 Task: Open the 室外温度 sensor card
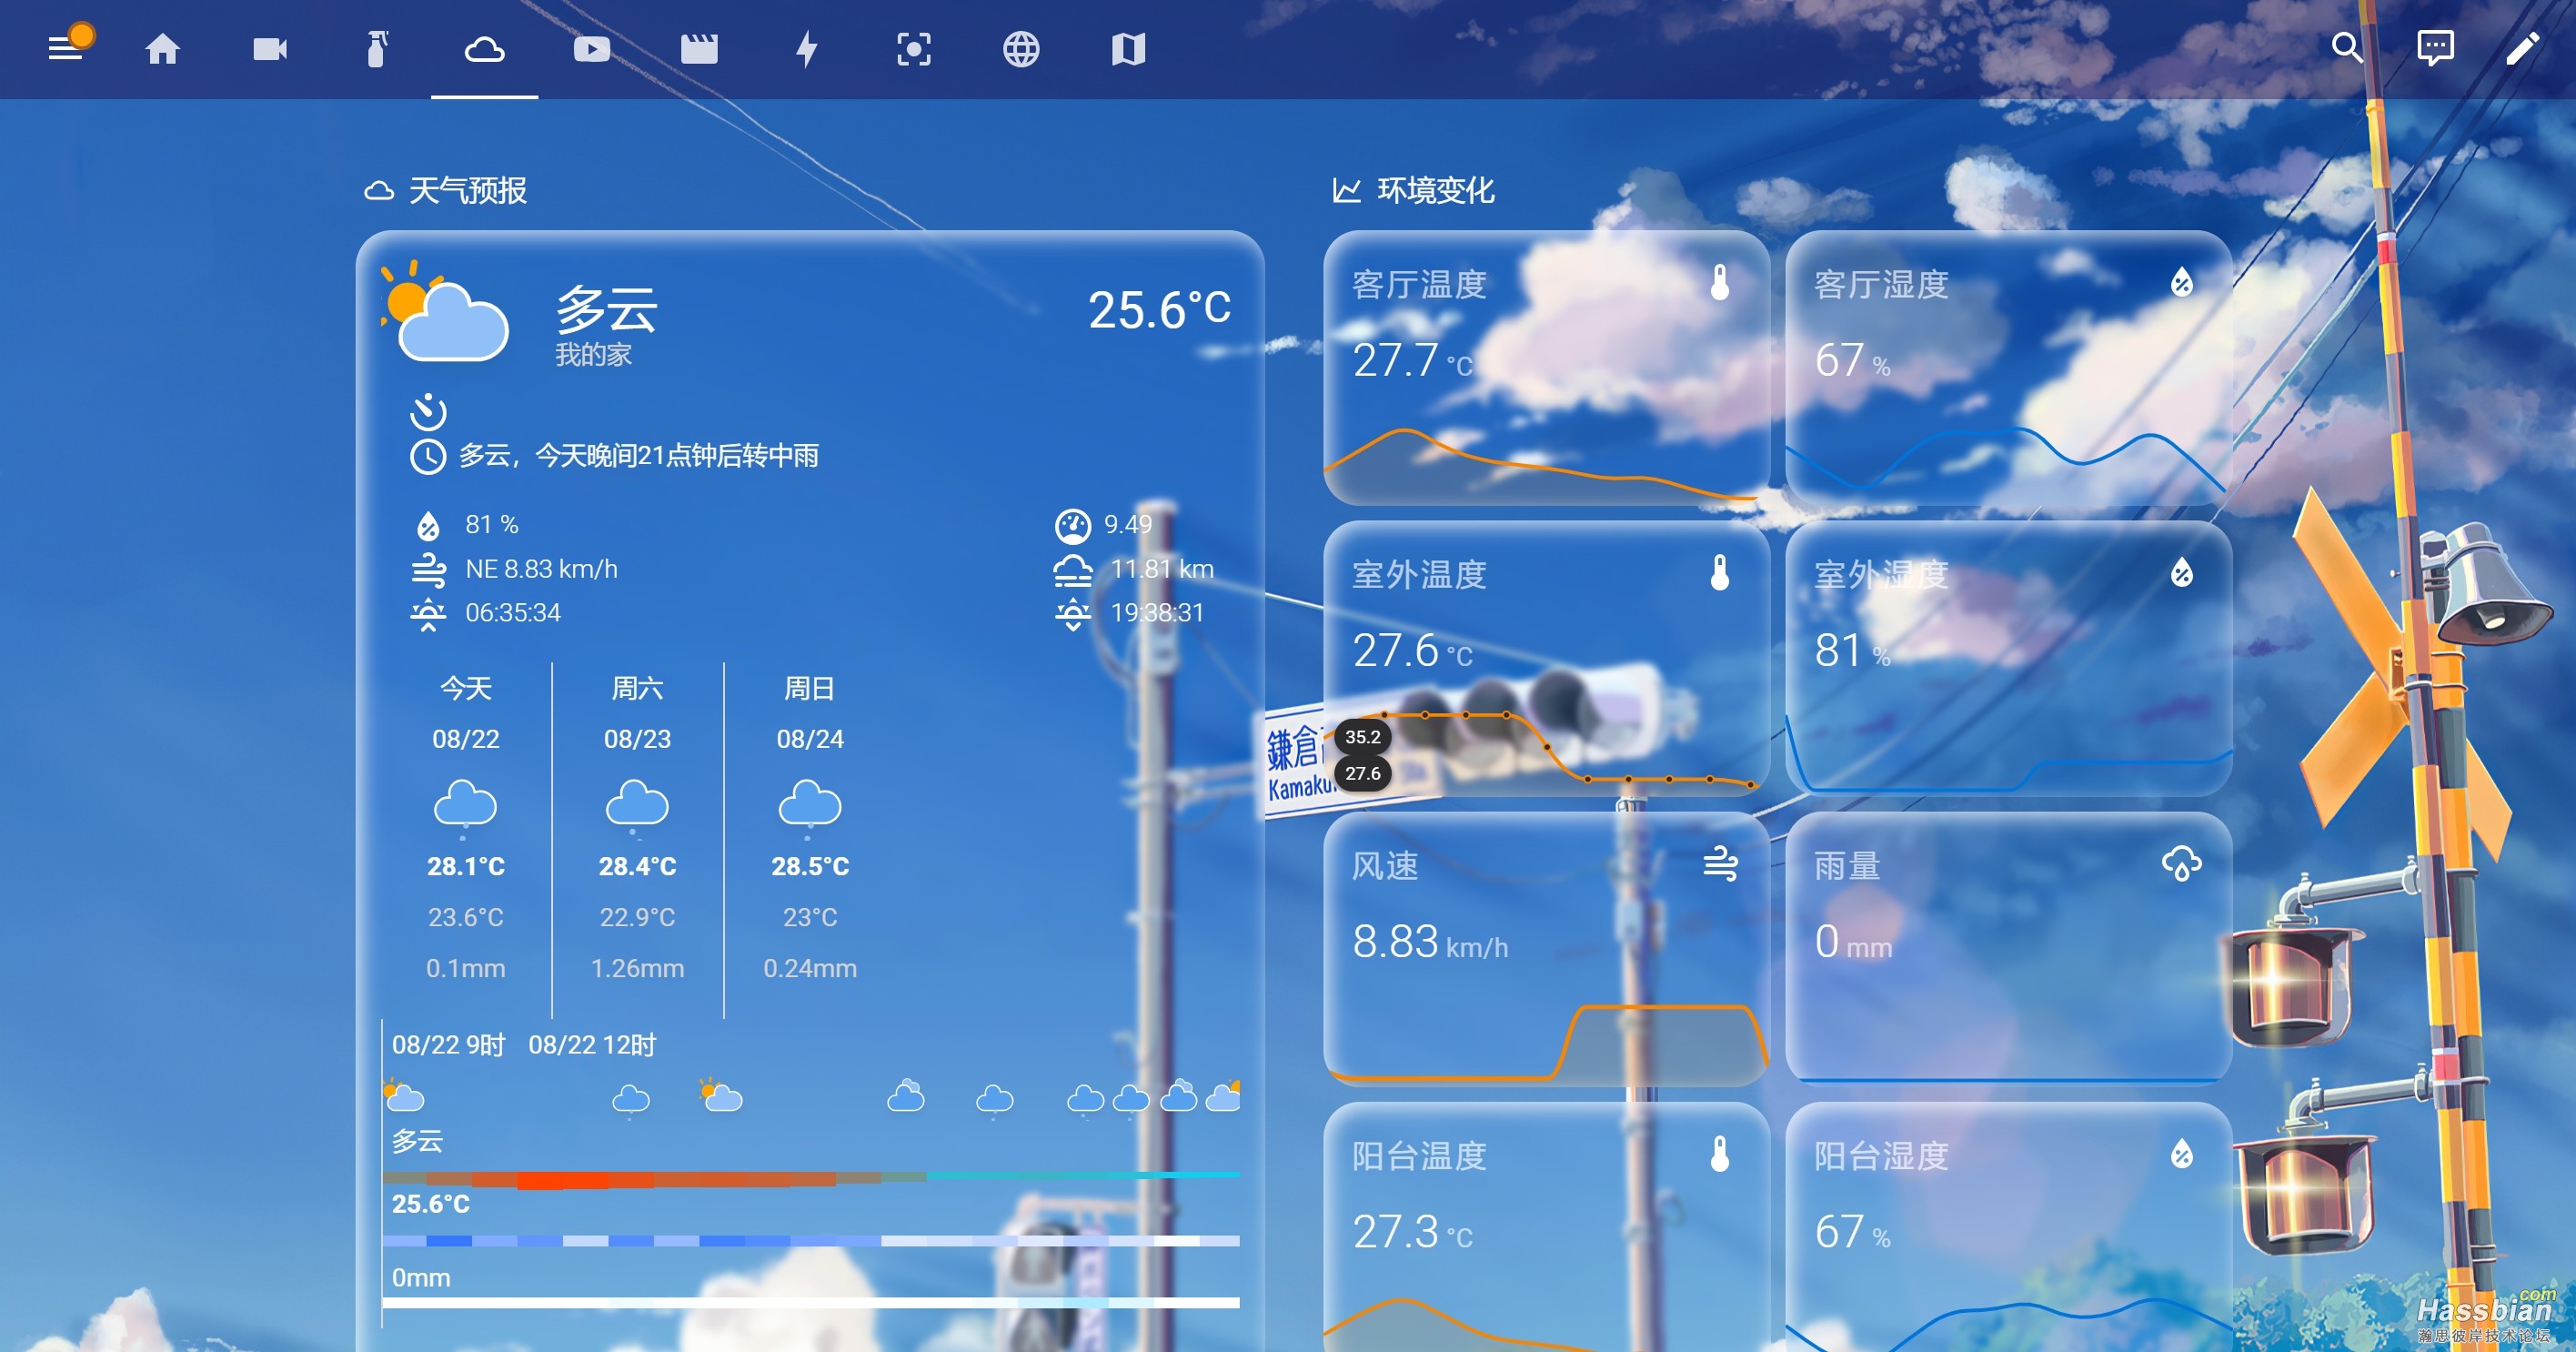1546,658
